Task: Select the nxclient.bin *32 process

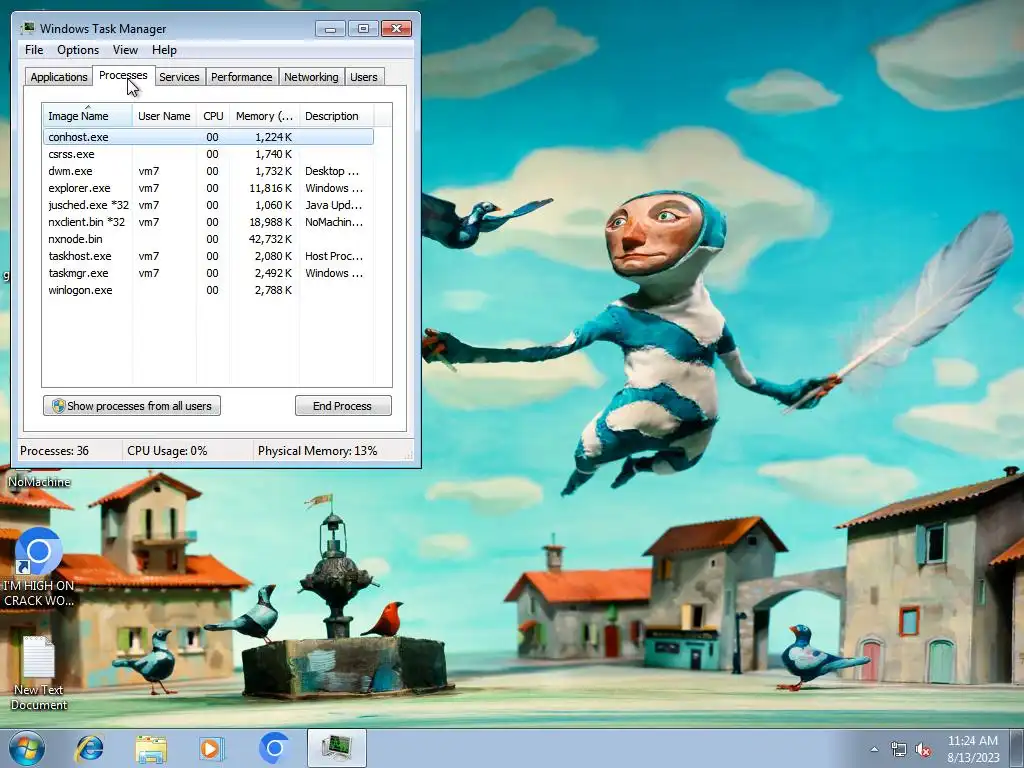Action: tap(208, 222)
